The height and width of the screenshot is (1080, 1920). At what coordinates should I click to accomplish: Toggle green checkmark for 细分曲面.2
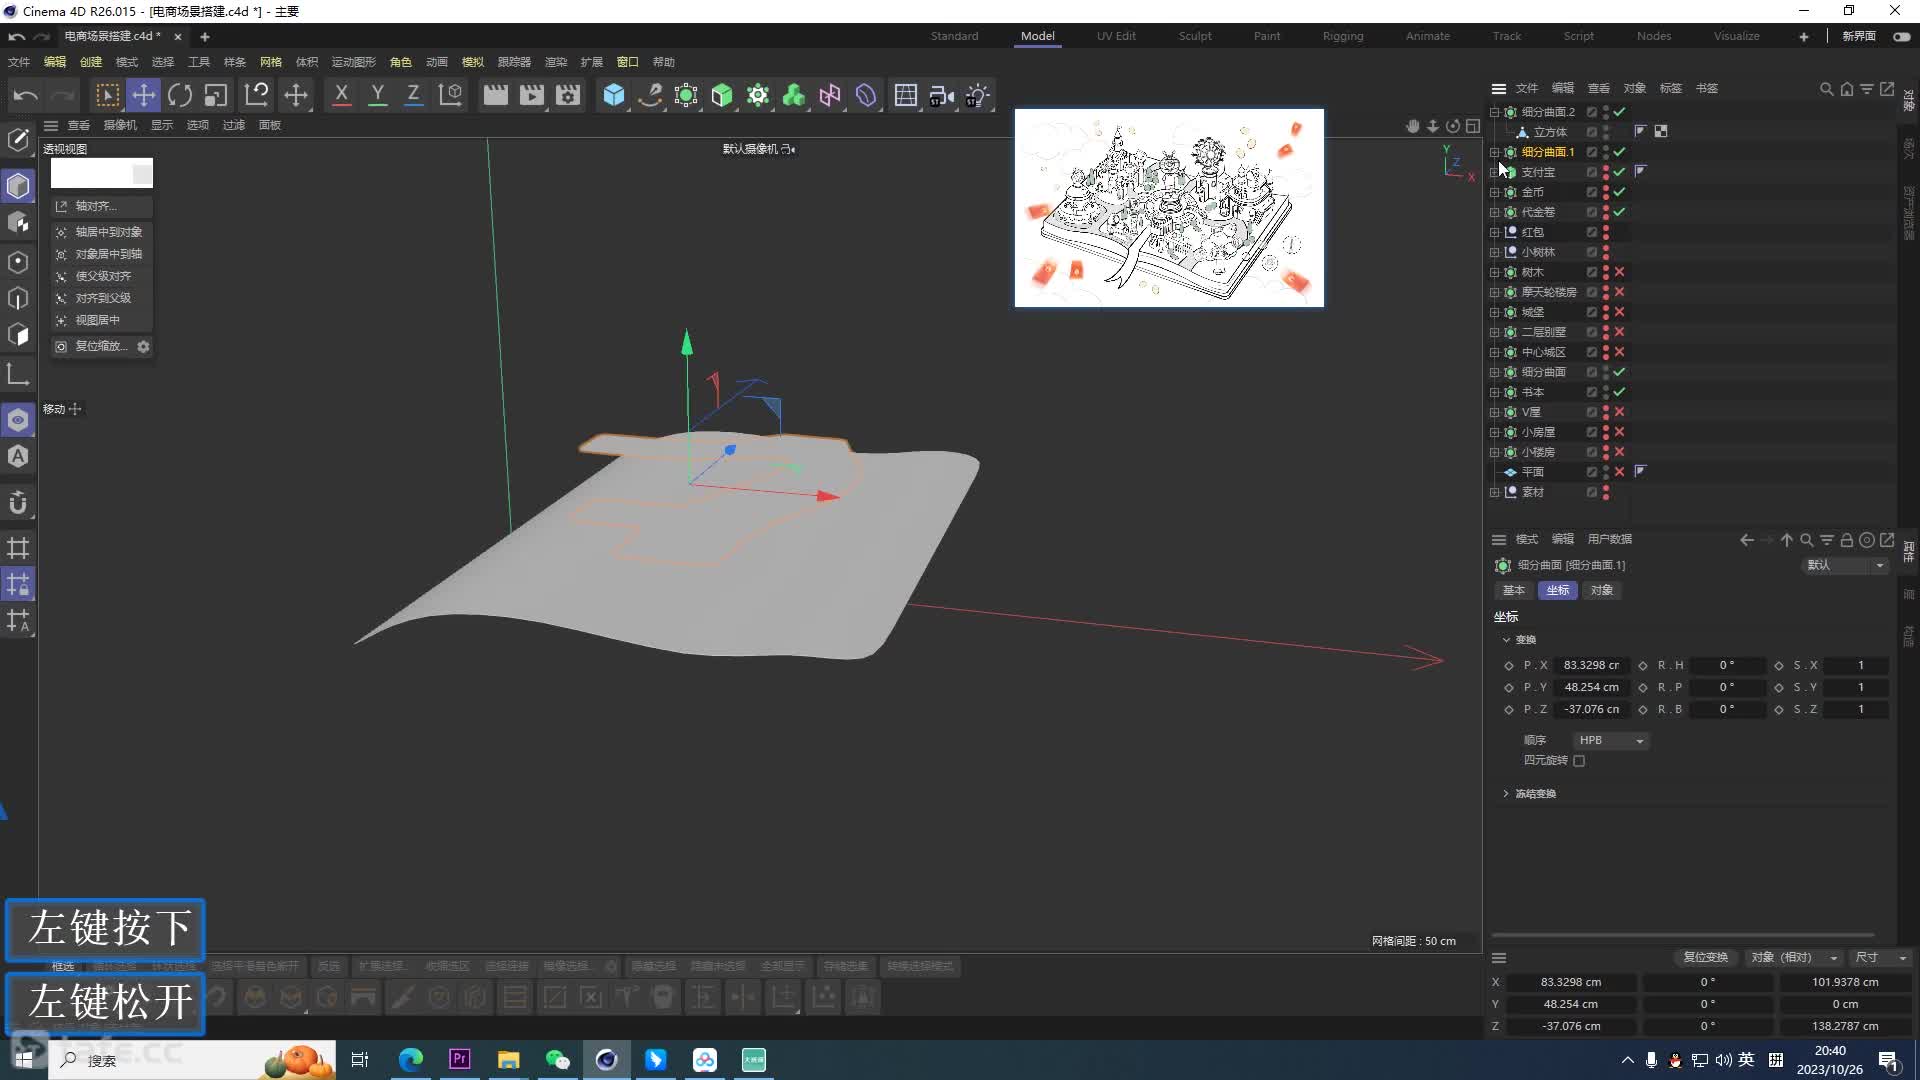[x=1619, y=112]
